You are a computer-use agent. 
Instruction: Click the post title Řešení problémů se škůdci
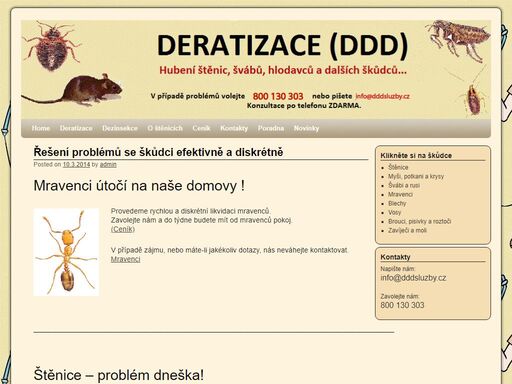[158, 152]
